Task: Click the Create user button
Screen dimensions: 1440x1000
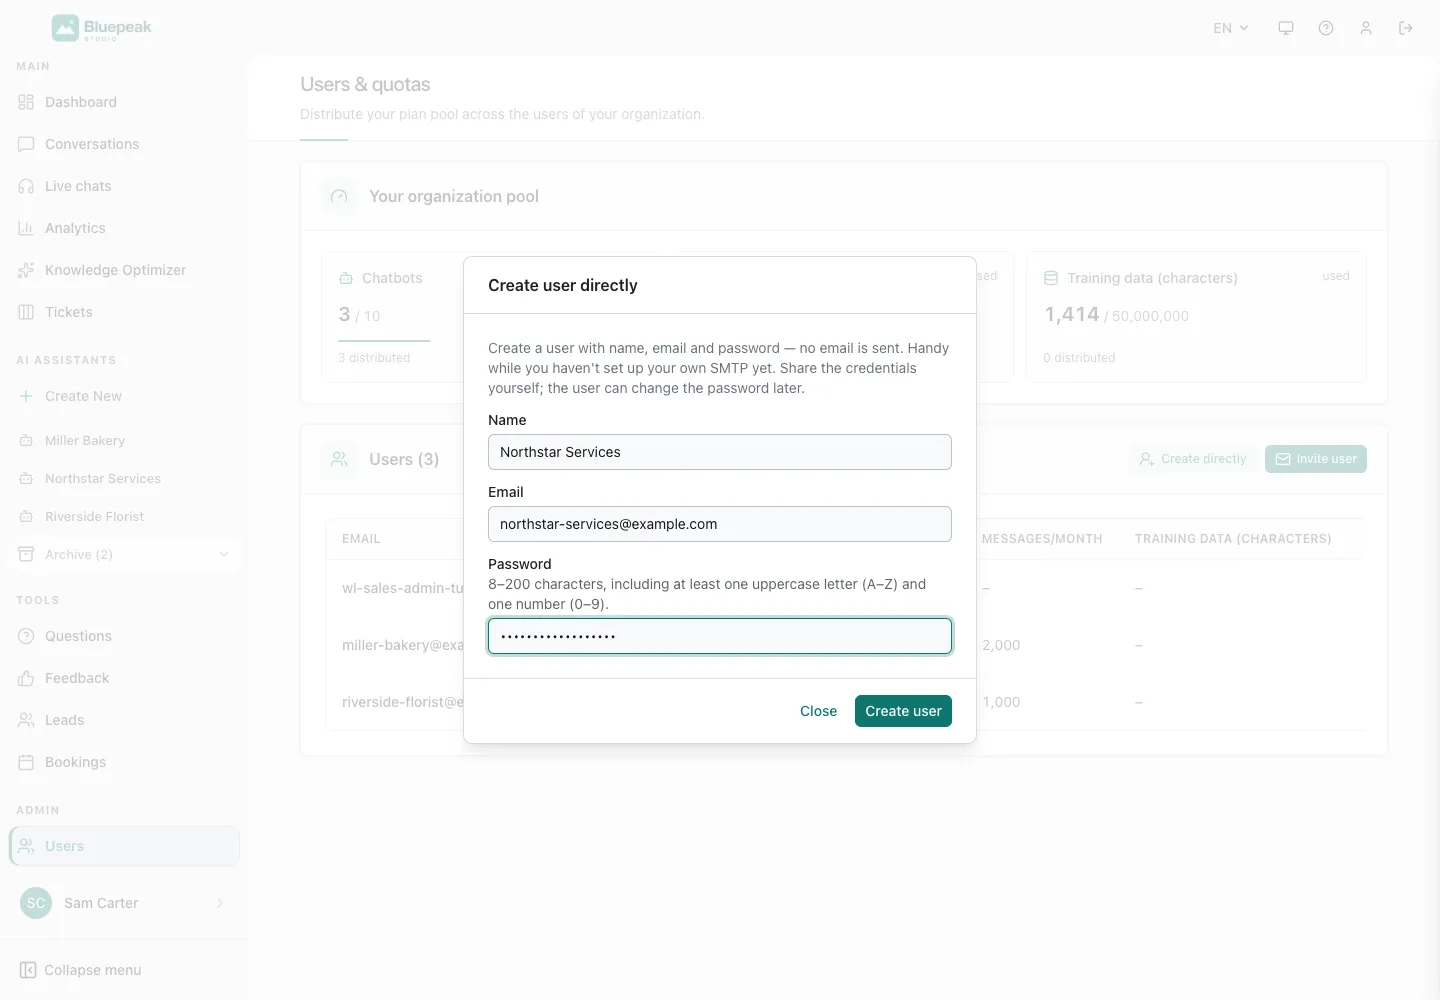Action: tap(903, 711)
